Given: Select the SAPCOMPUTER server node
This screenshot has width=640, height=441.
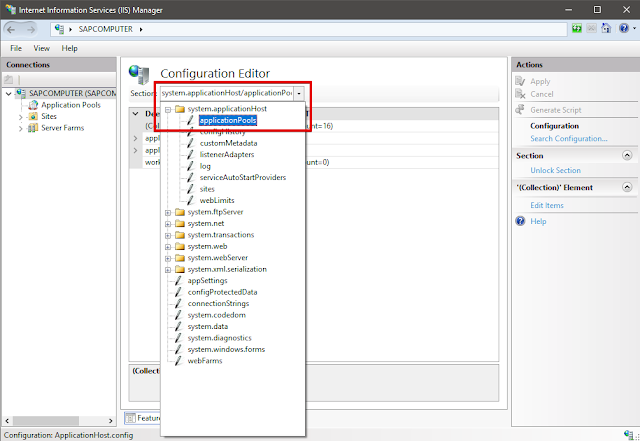Looking at the screenshot, I should (x=72, y=94).
